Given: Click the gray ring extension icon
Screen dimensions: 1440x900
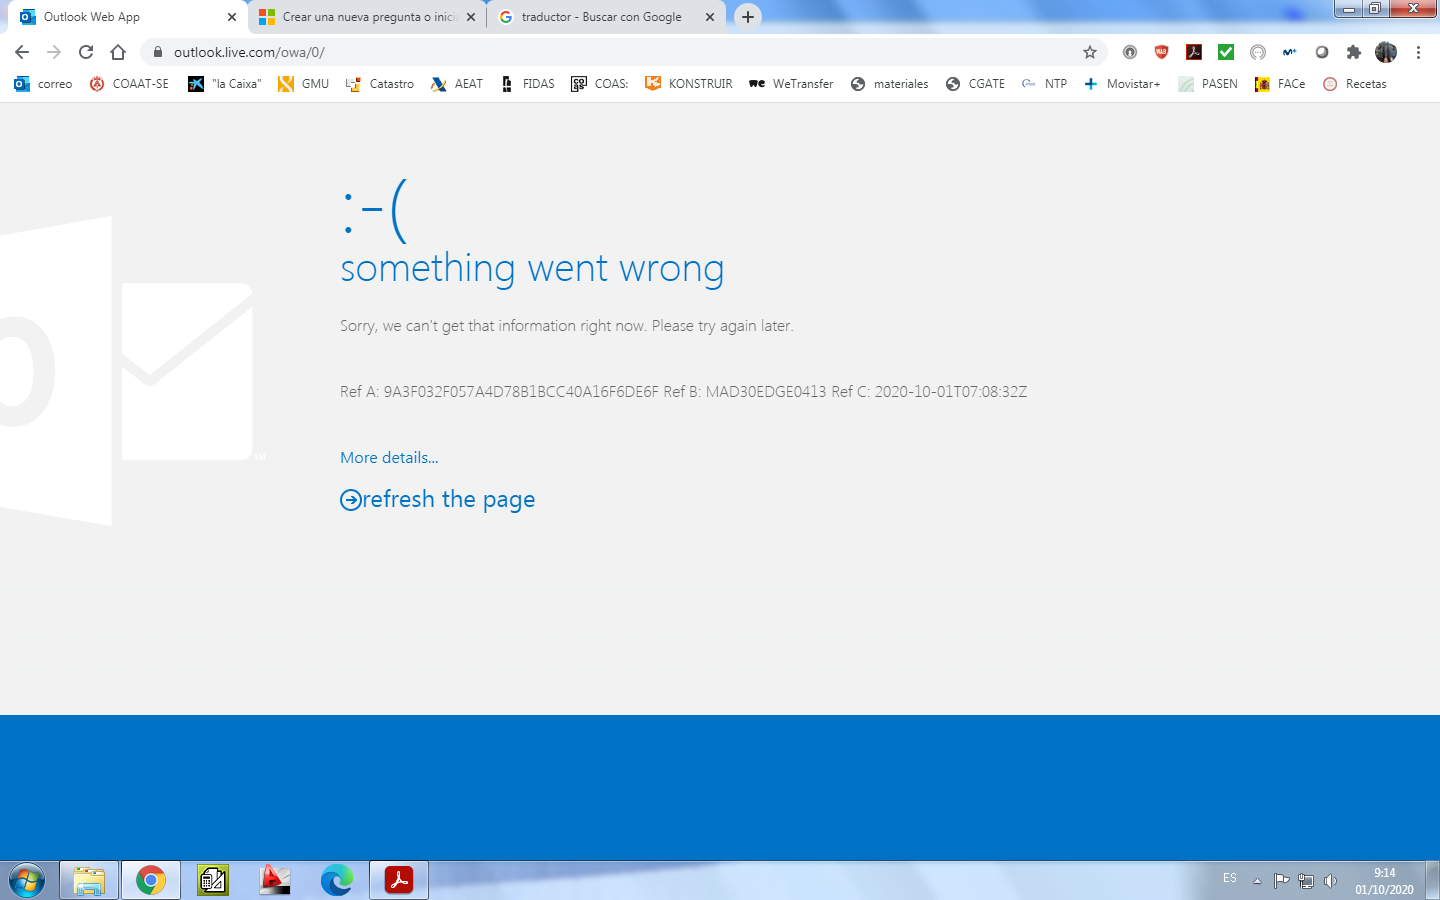Looking at the screenshot, I should click(1321, 52).
